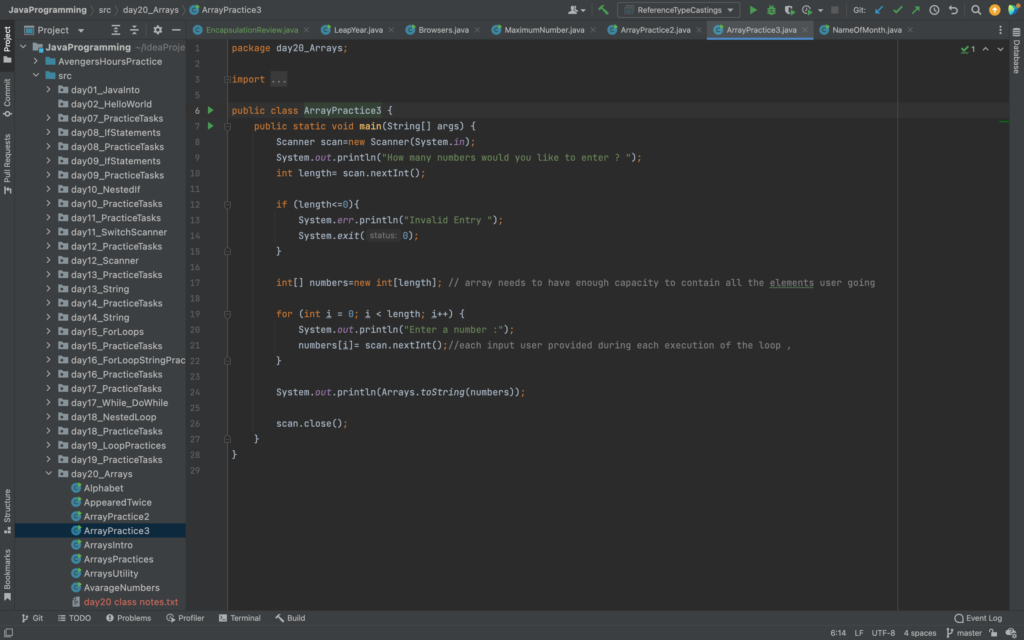Run the program with the green Run button

click(x=754, y=10)
